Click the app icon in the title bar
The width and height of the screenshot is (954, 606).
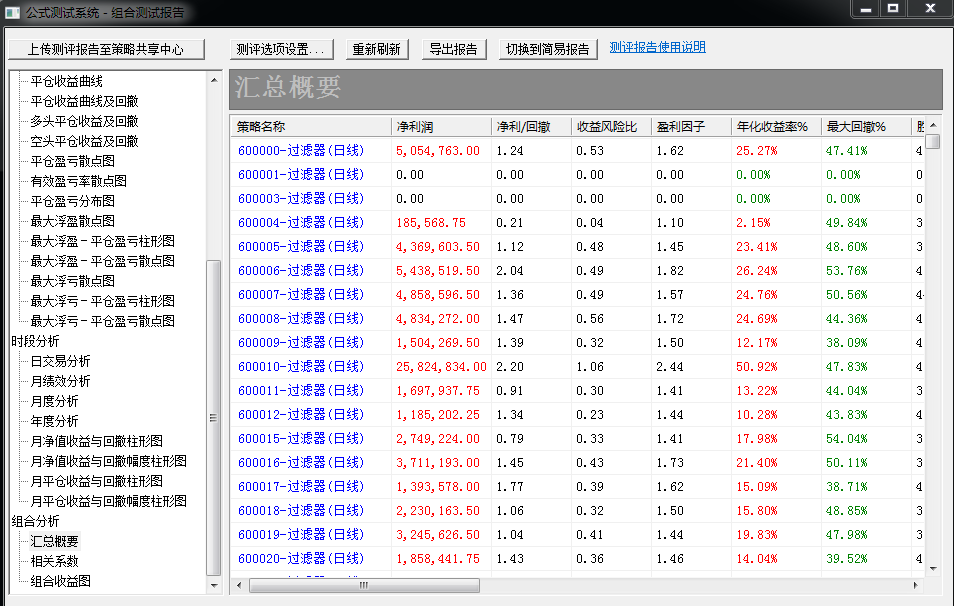pos(13,13)
